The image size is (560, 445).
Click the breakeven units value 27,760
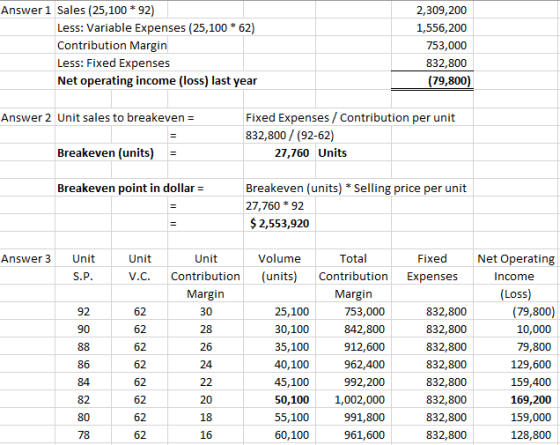click(x=292, y=153)
